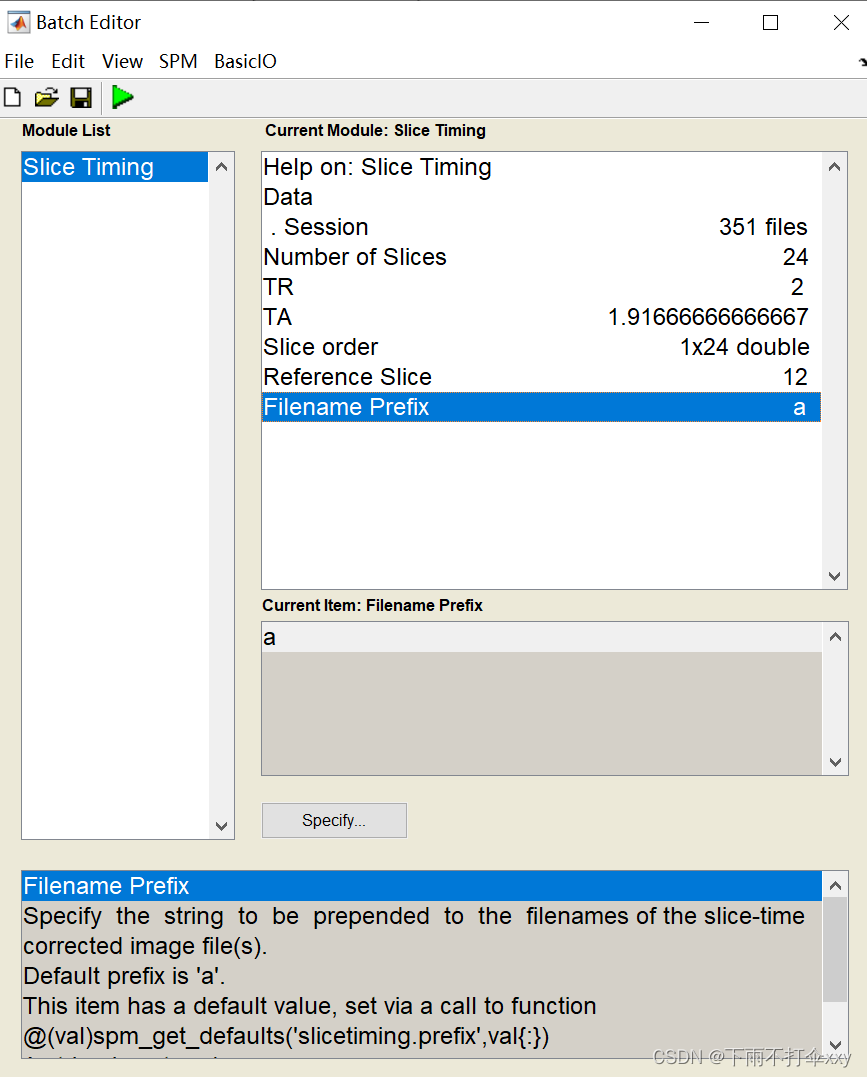This screenshot has width=867, height=1077.
Task: Select the Session 351 files row
Action: pos(541,227)
